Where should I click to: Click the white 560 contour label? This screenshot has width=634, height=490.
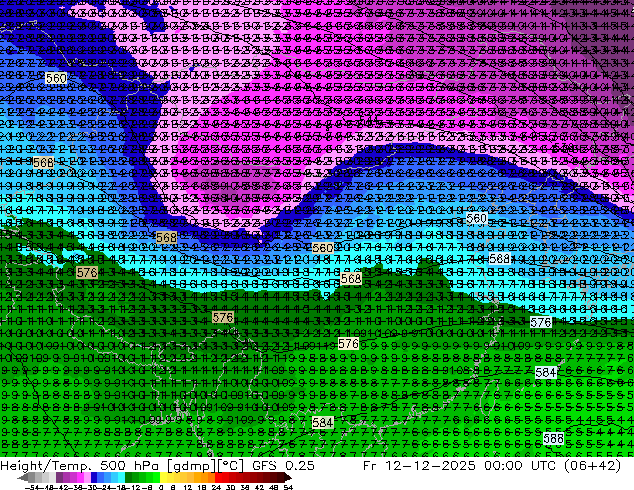[476, 219]
